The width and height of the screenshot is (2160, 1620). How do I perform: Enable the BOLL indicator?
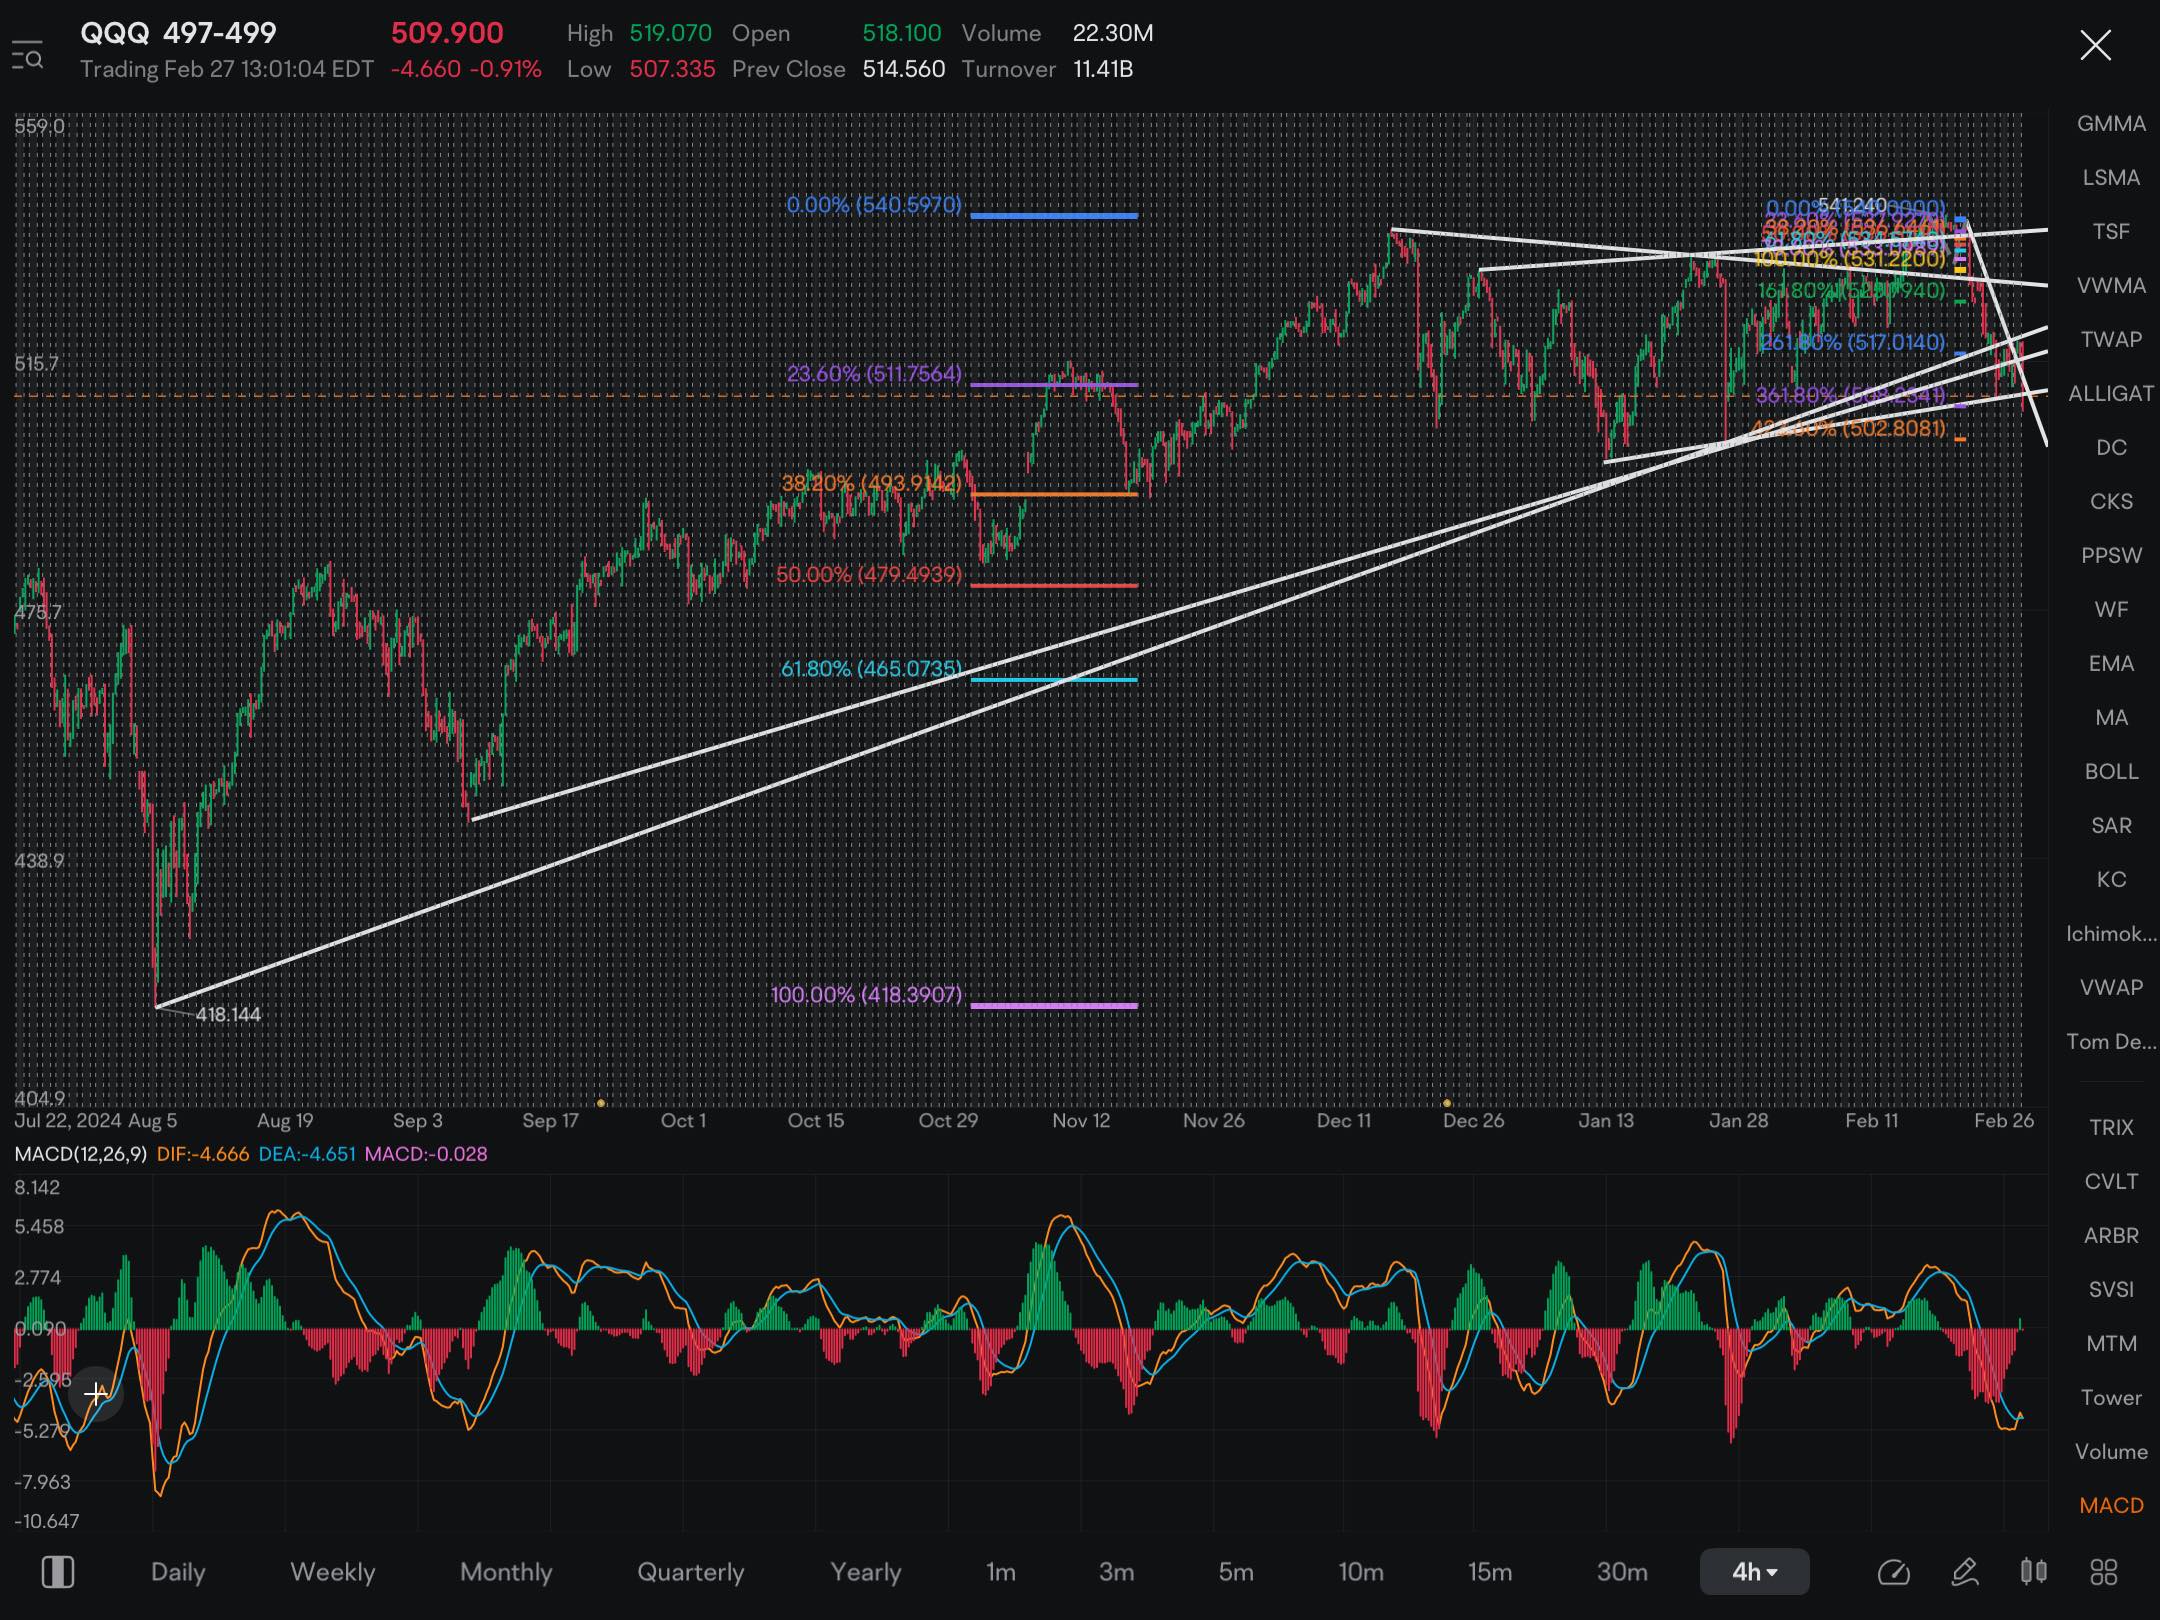(x=2111, y=771)
